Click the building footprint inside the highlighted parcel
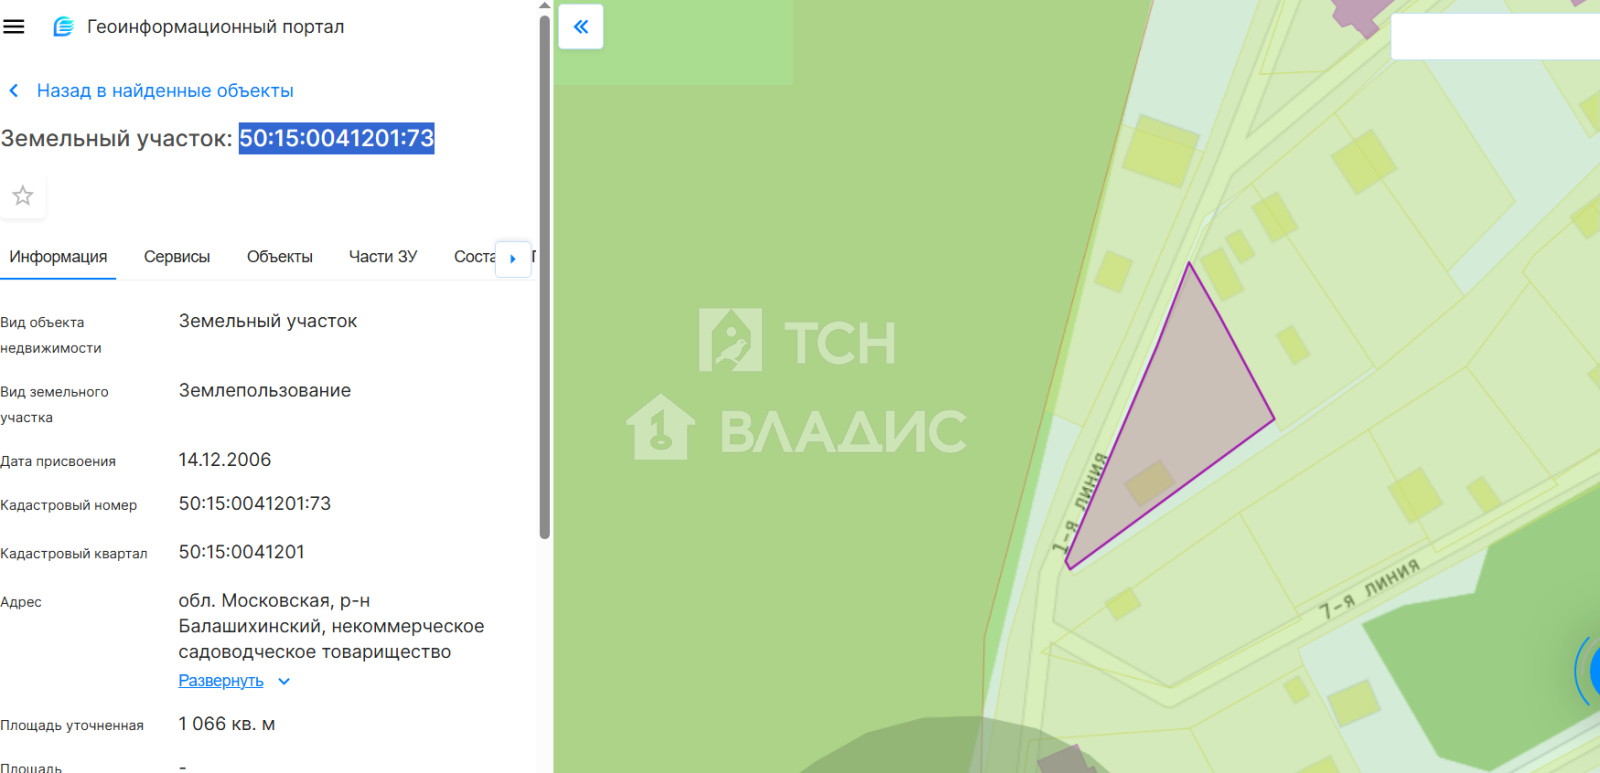 (1150, 483)
